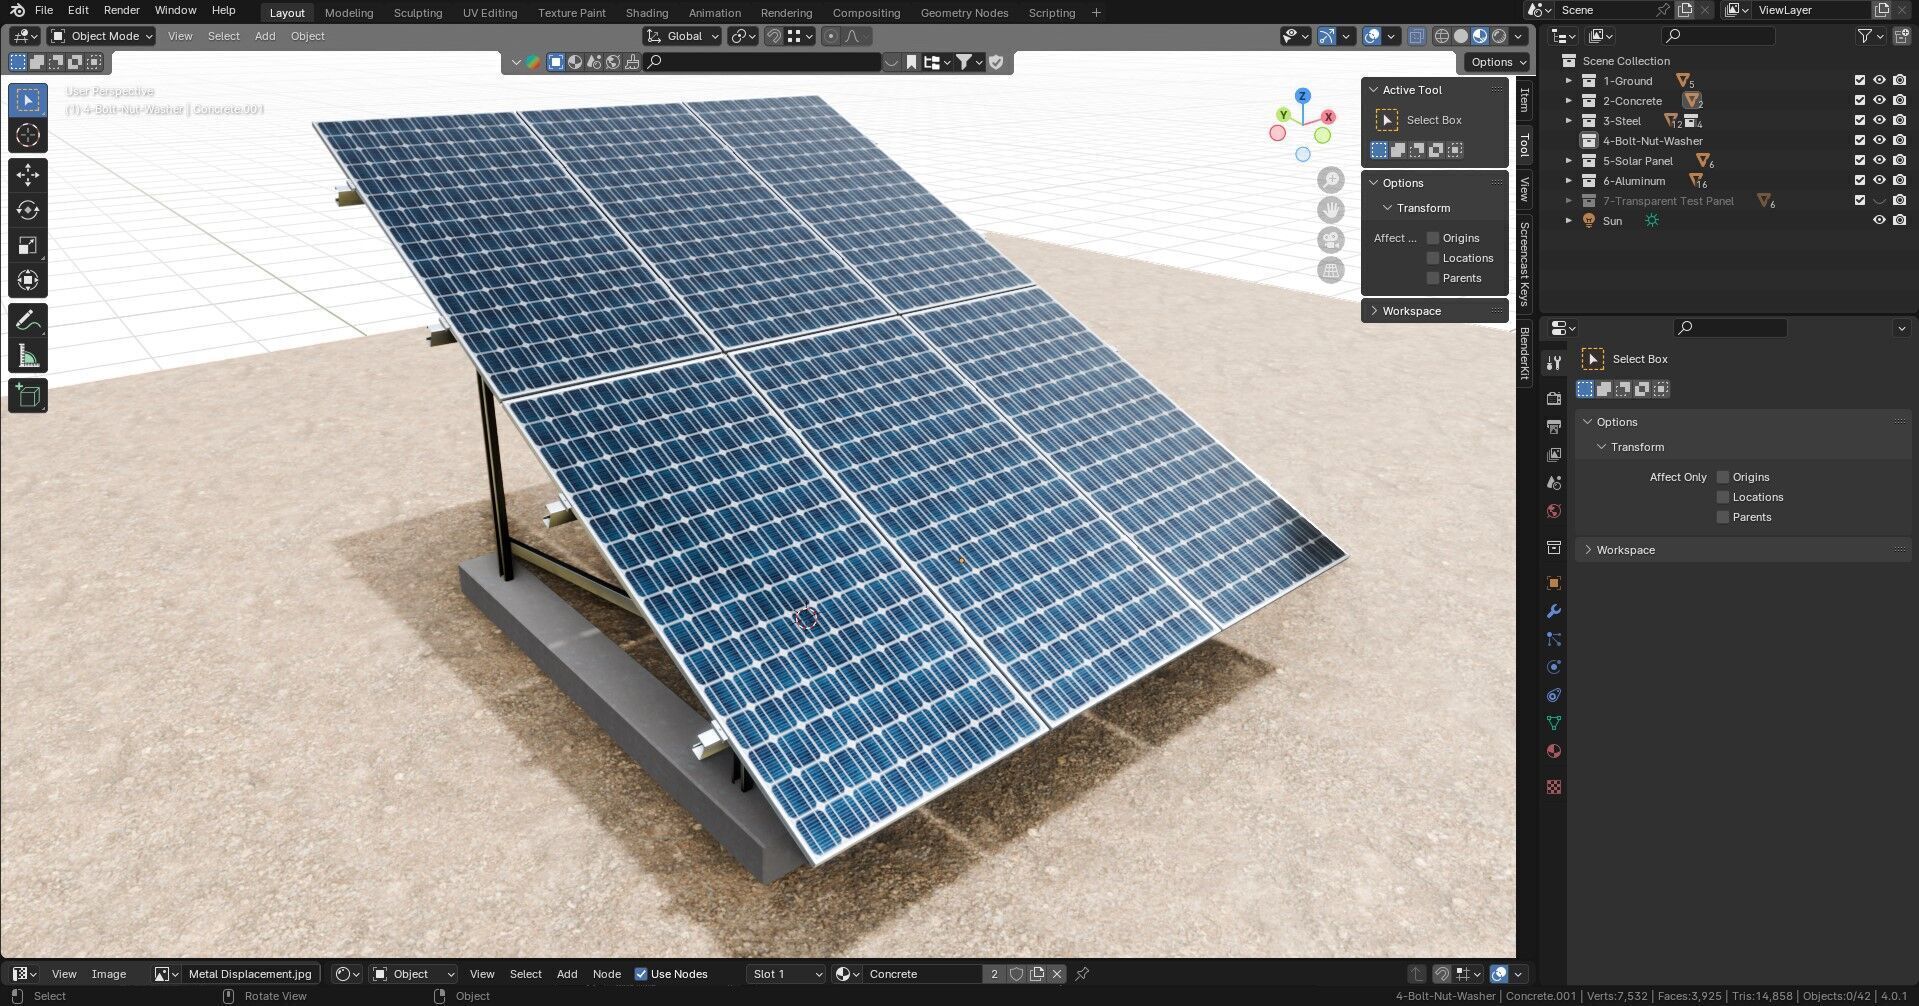
Task: Activate the Rotate tool
Action: click(x=28, y=210)
